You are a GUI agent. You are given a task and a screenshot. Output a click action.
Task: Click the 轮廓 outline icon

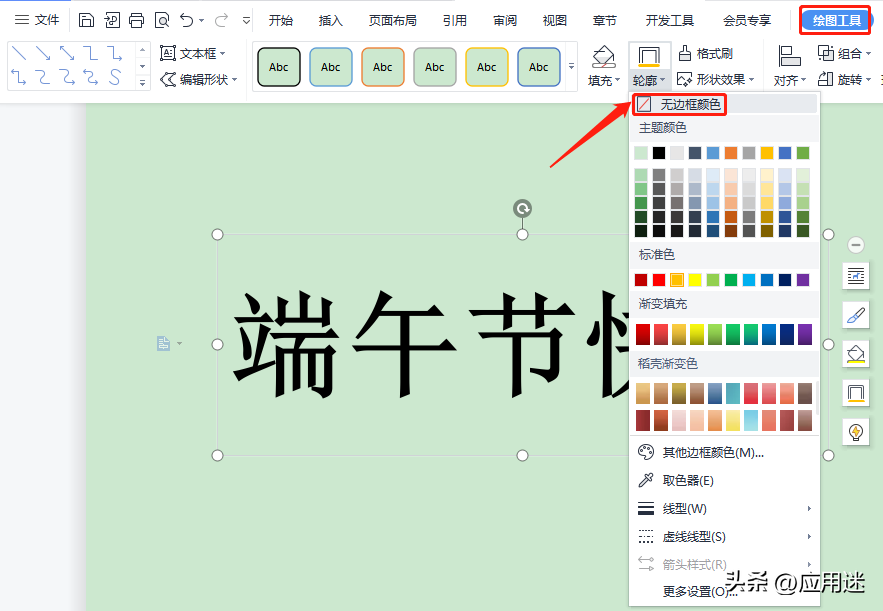click(x=649, y=57)
